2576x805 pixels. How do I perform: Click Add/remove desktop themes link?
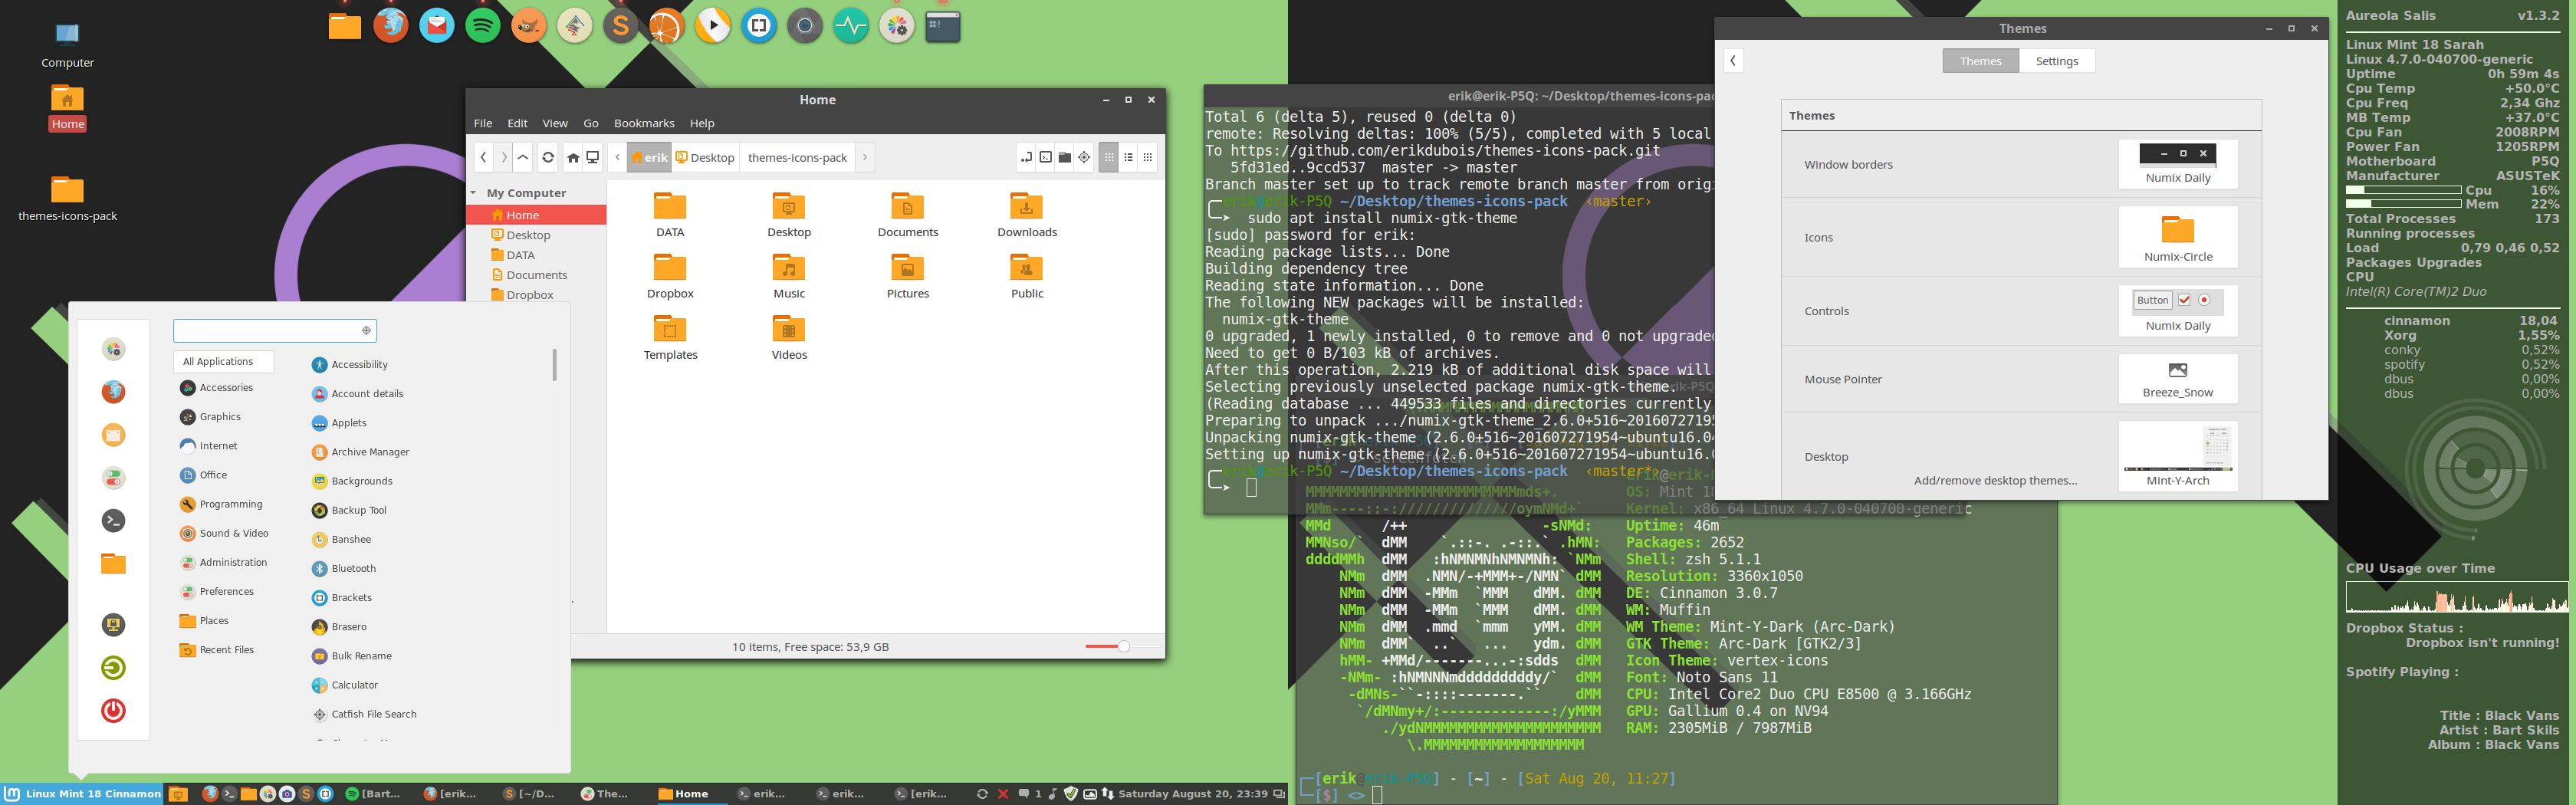pyautogui.click(x=1995, y=481)
